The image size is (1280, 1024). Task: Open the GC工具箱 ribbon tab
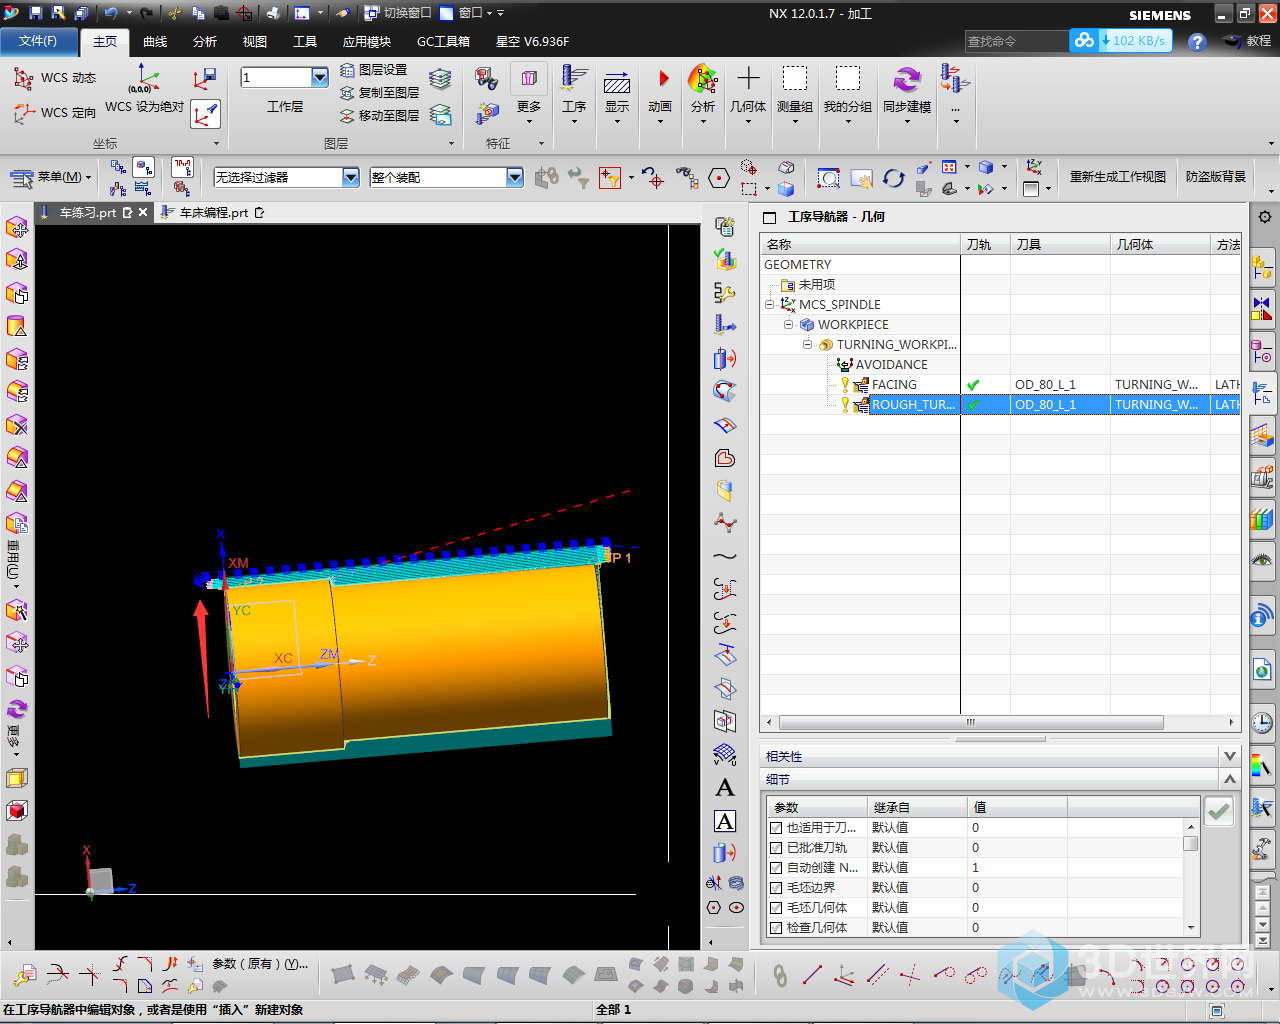click(443, 41)
